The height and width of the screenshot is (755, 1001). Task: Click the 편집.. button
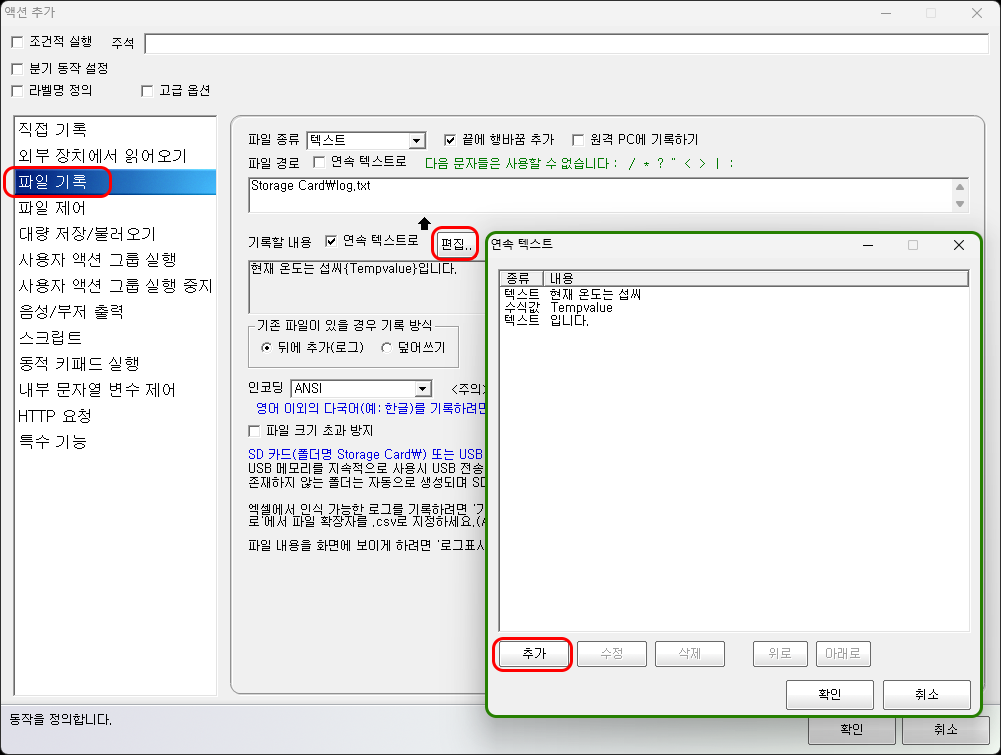point(455,244)
